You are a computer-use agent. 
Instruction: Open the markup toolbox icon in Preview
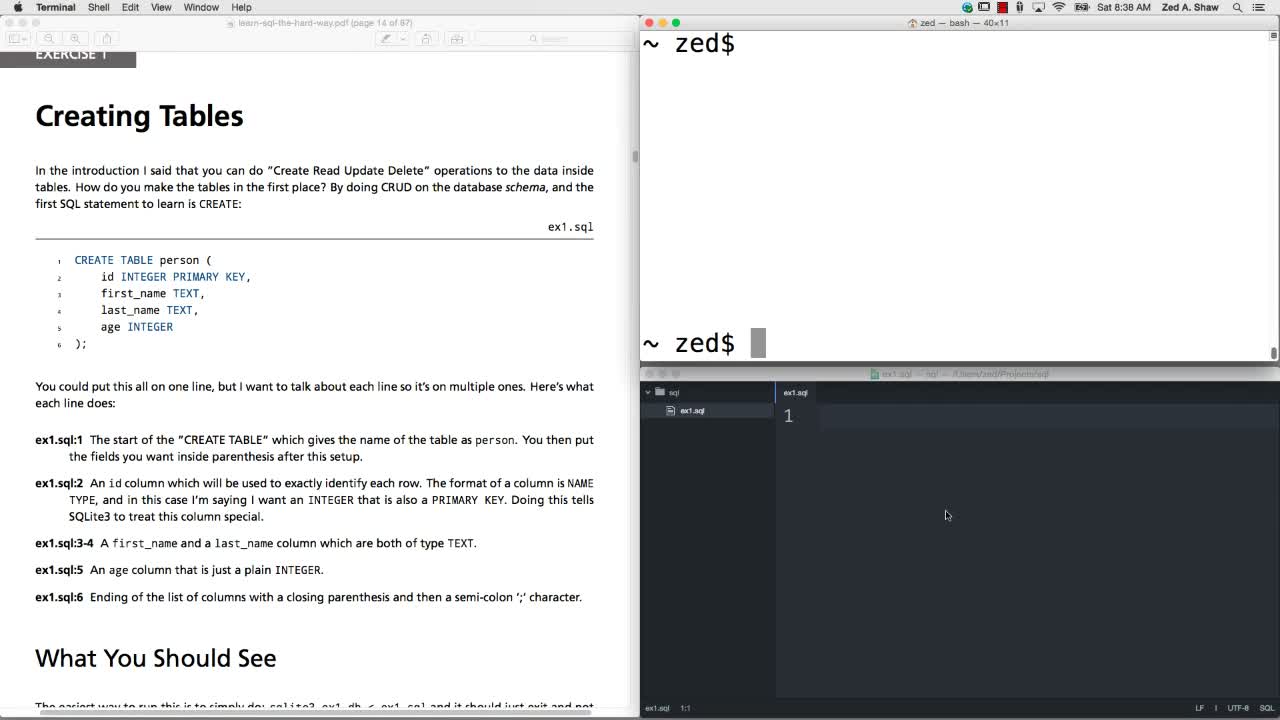(x=457, y=39)
